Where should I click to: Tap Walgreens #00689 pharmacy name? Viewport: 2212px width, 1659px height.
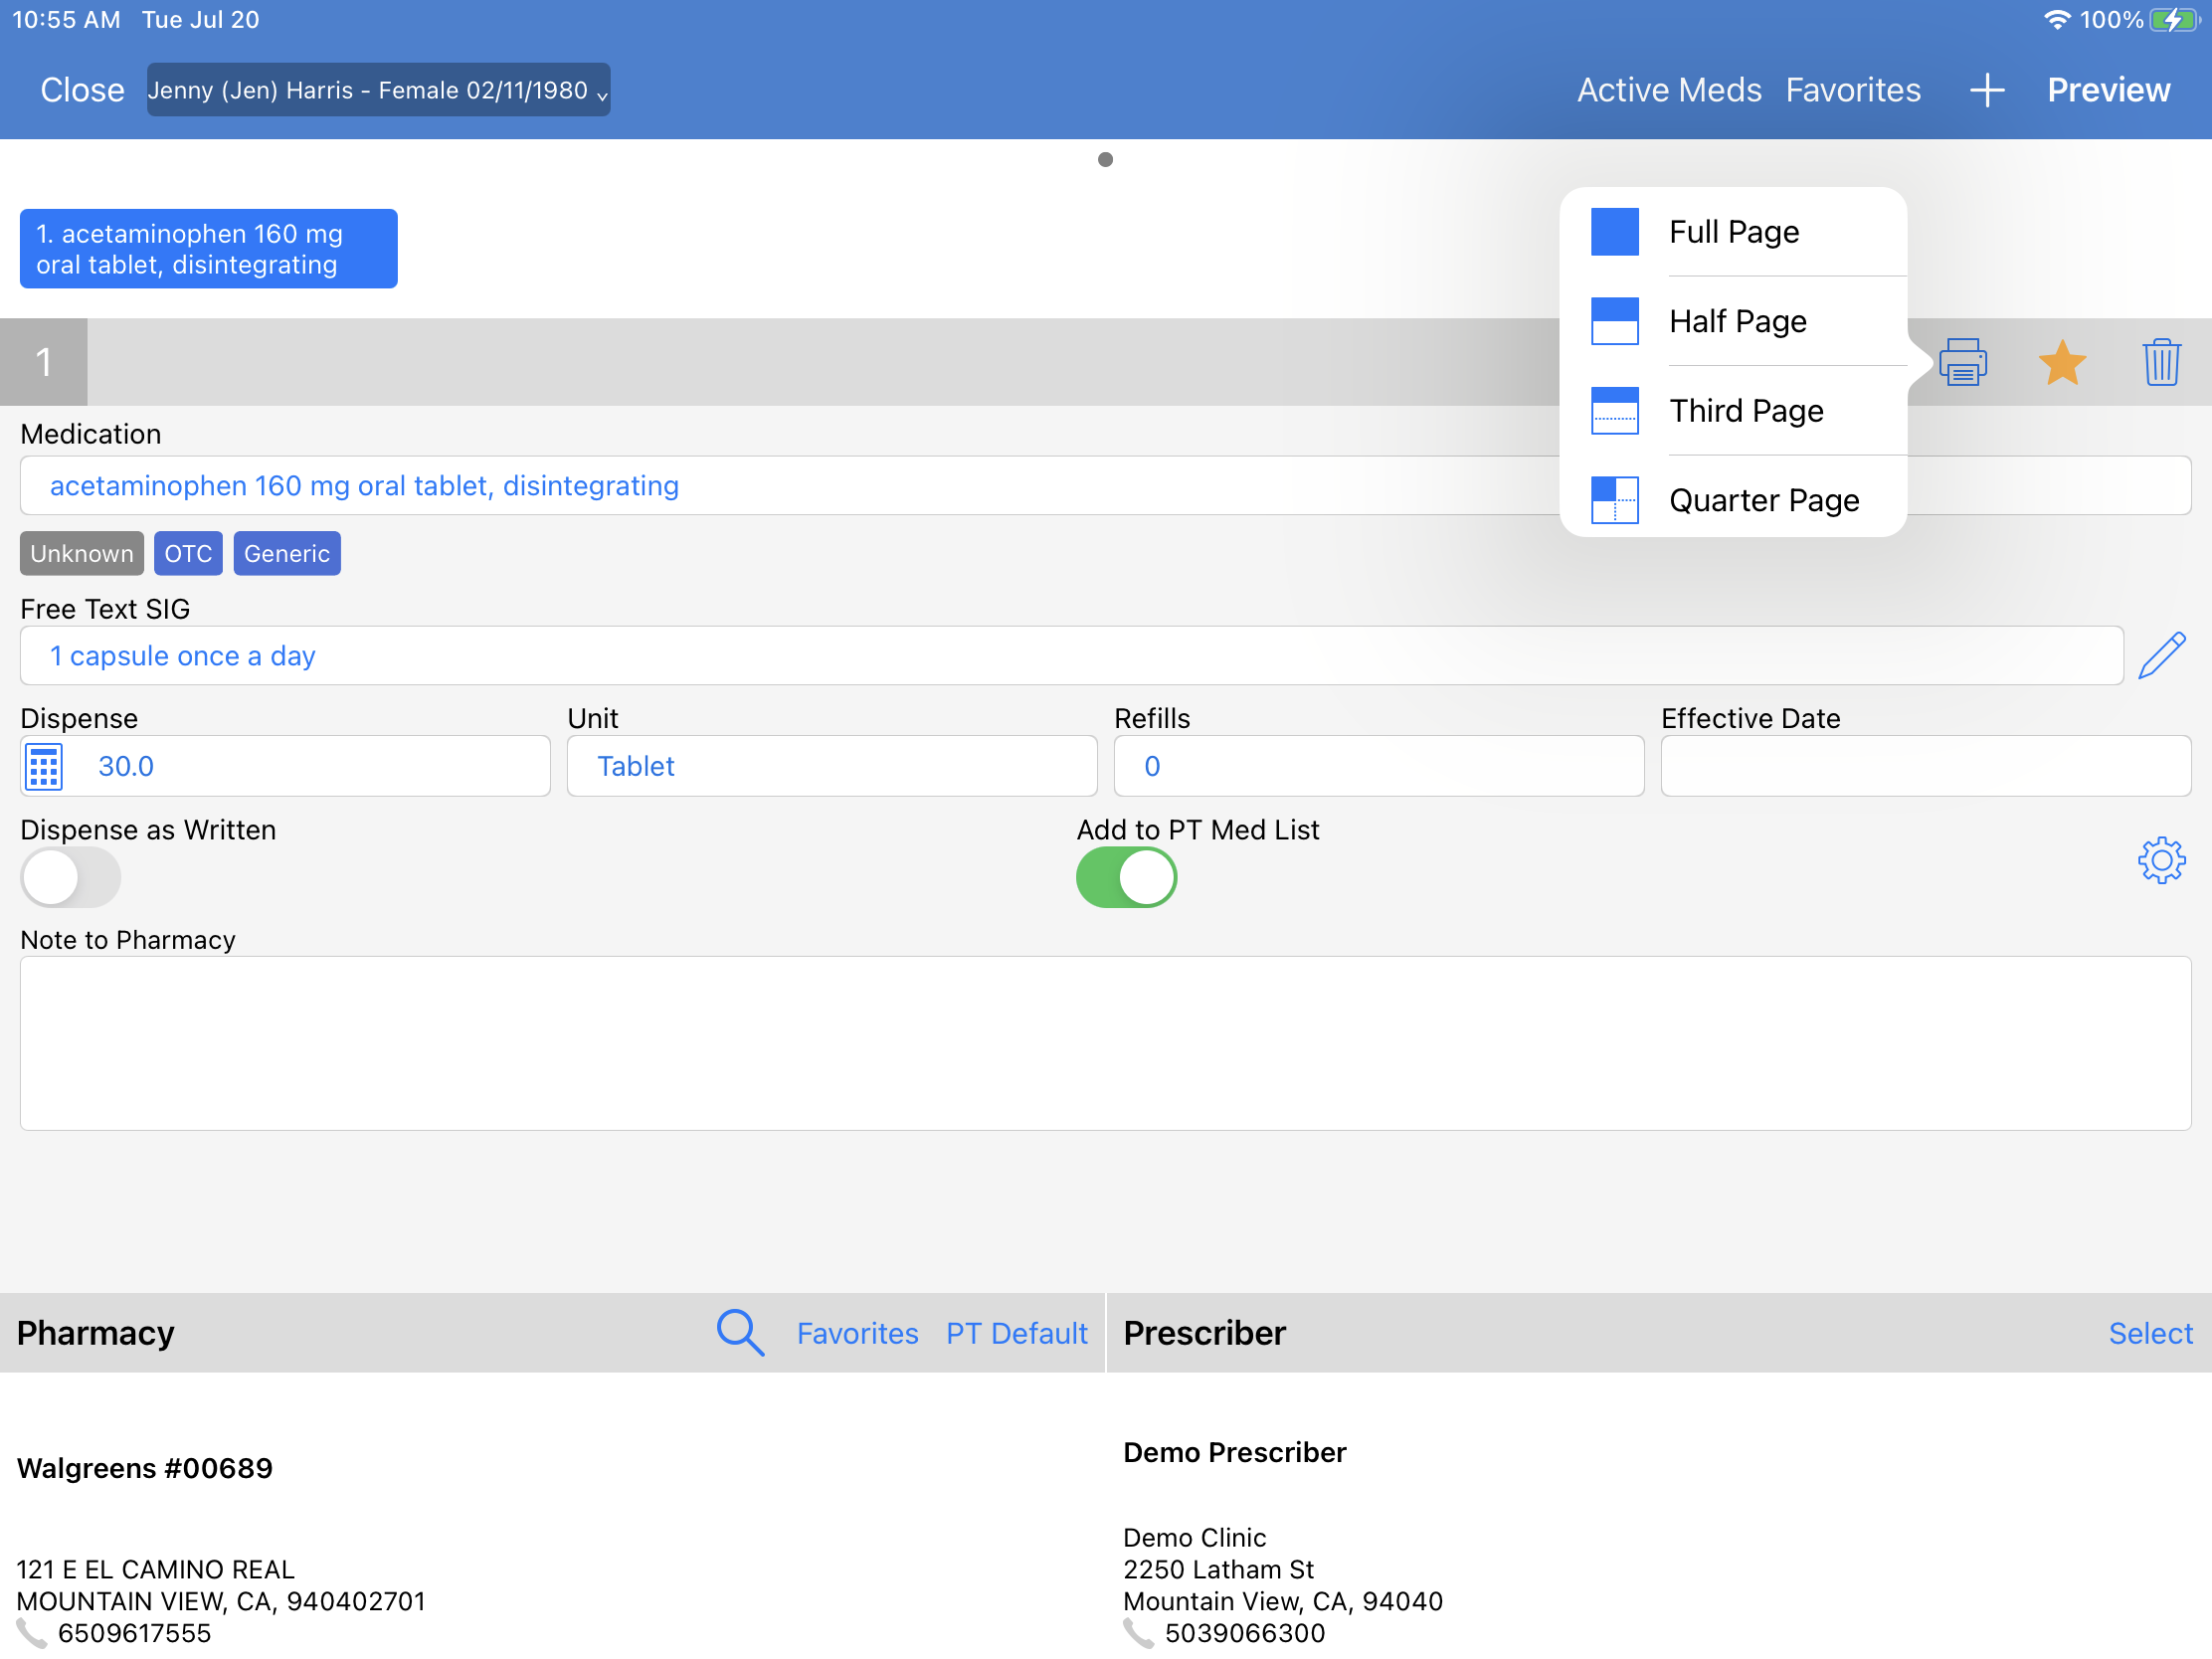pyautogui.click(x=145, y=1468)
